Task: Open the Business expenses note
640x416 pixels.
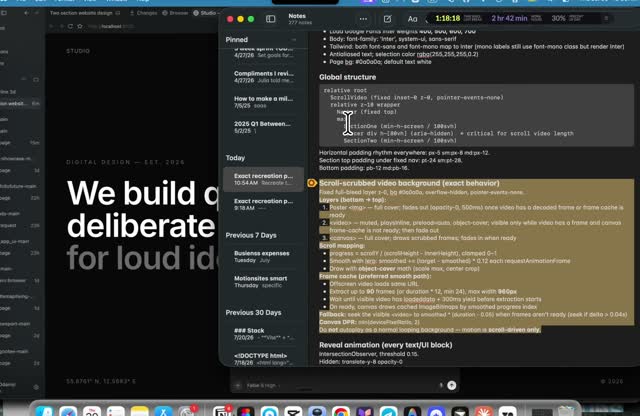Action: pyautogui.click(x=264, y=256)
